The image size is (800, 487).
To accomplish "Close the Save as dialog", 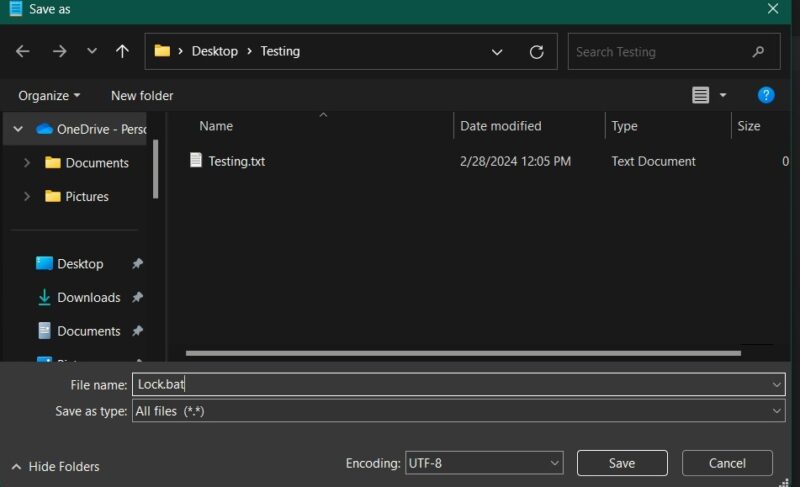I will coord(772,9).
